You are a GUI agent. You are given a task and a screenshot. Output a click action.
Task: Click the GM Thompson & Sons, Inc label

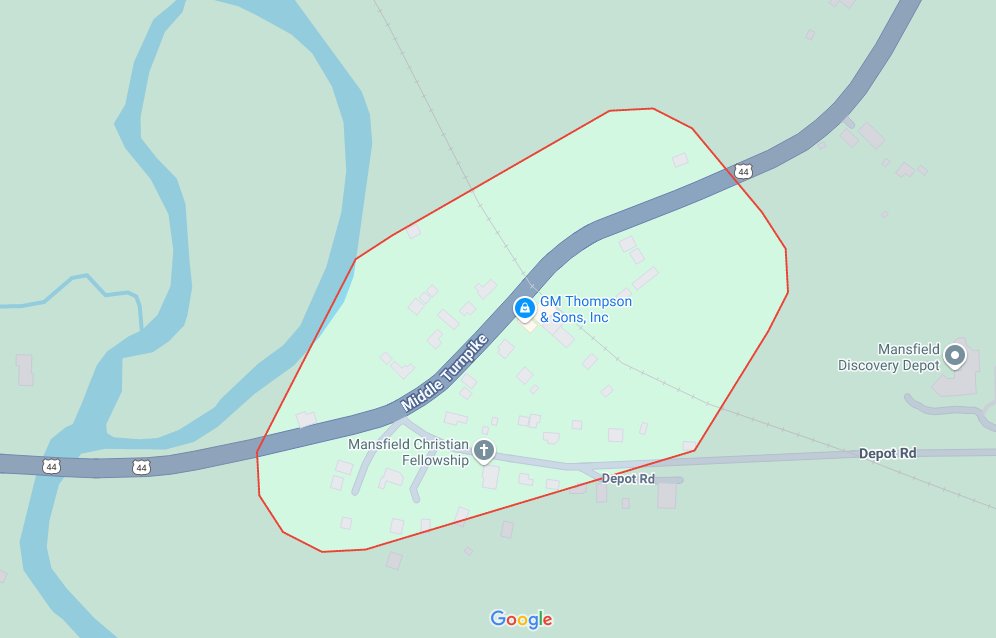[x=586, y=309]
